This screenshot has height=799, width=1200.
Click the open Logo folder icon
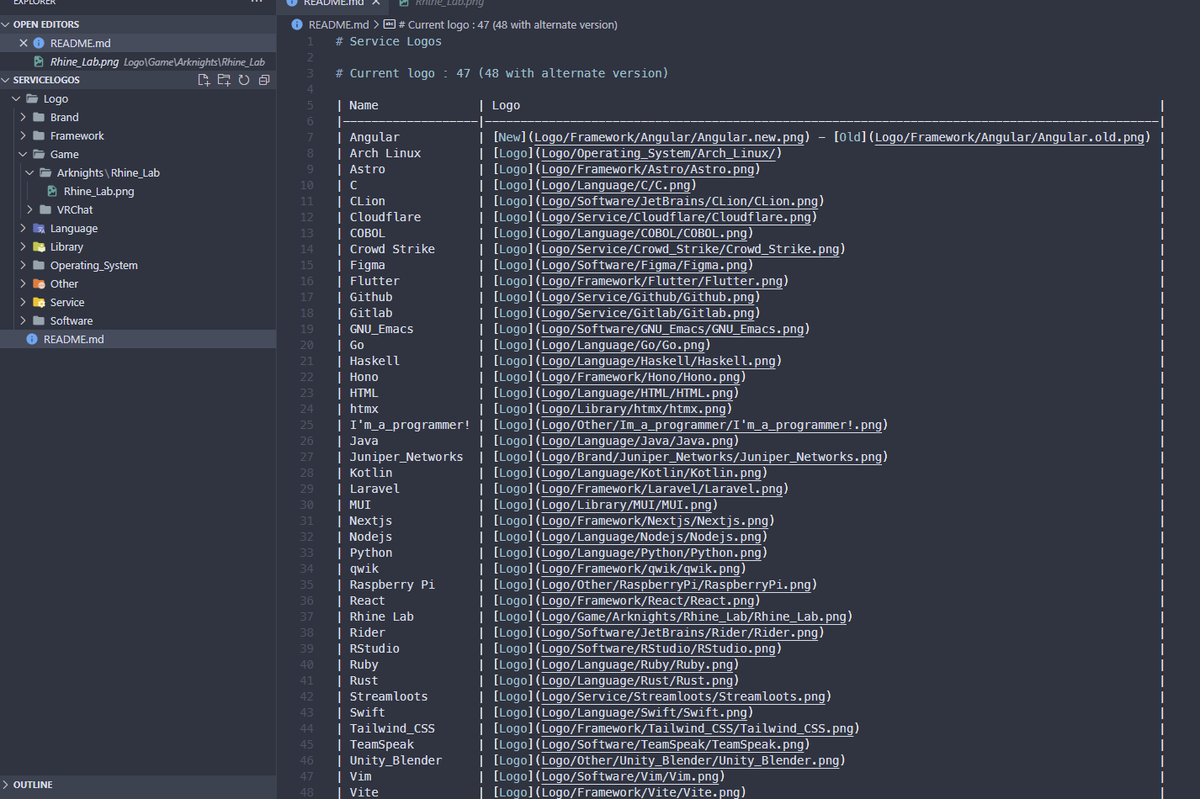pyautogui.click(x=32, y=99)
